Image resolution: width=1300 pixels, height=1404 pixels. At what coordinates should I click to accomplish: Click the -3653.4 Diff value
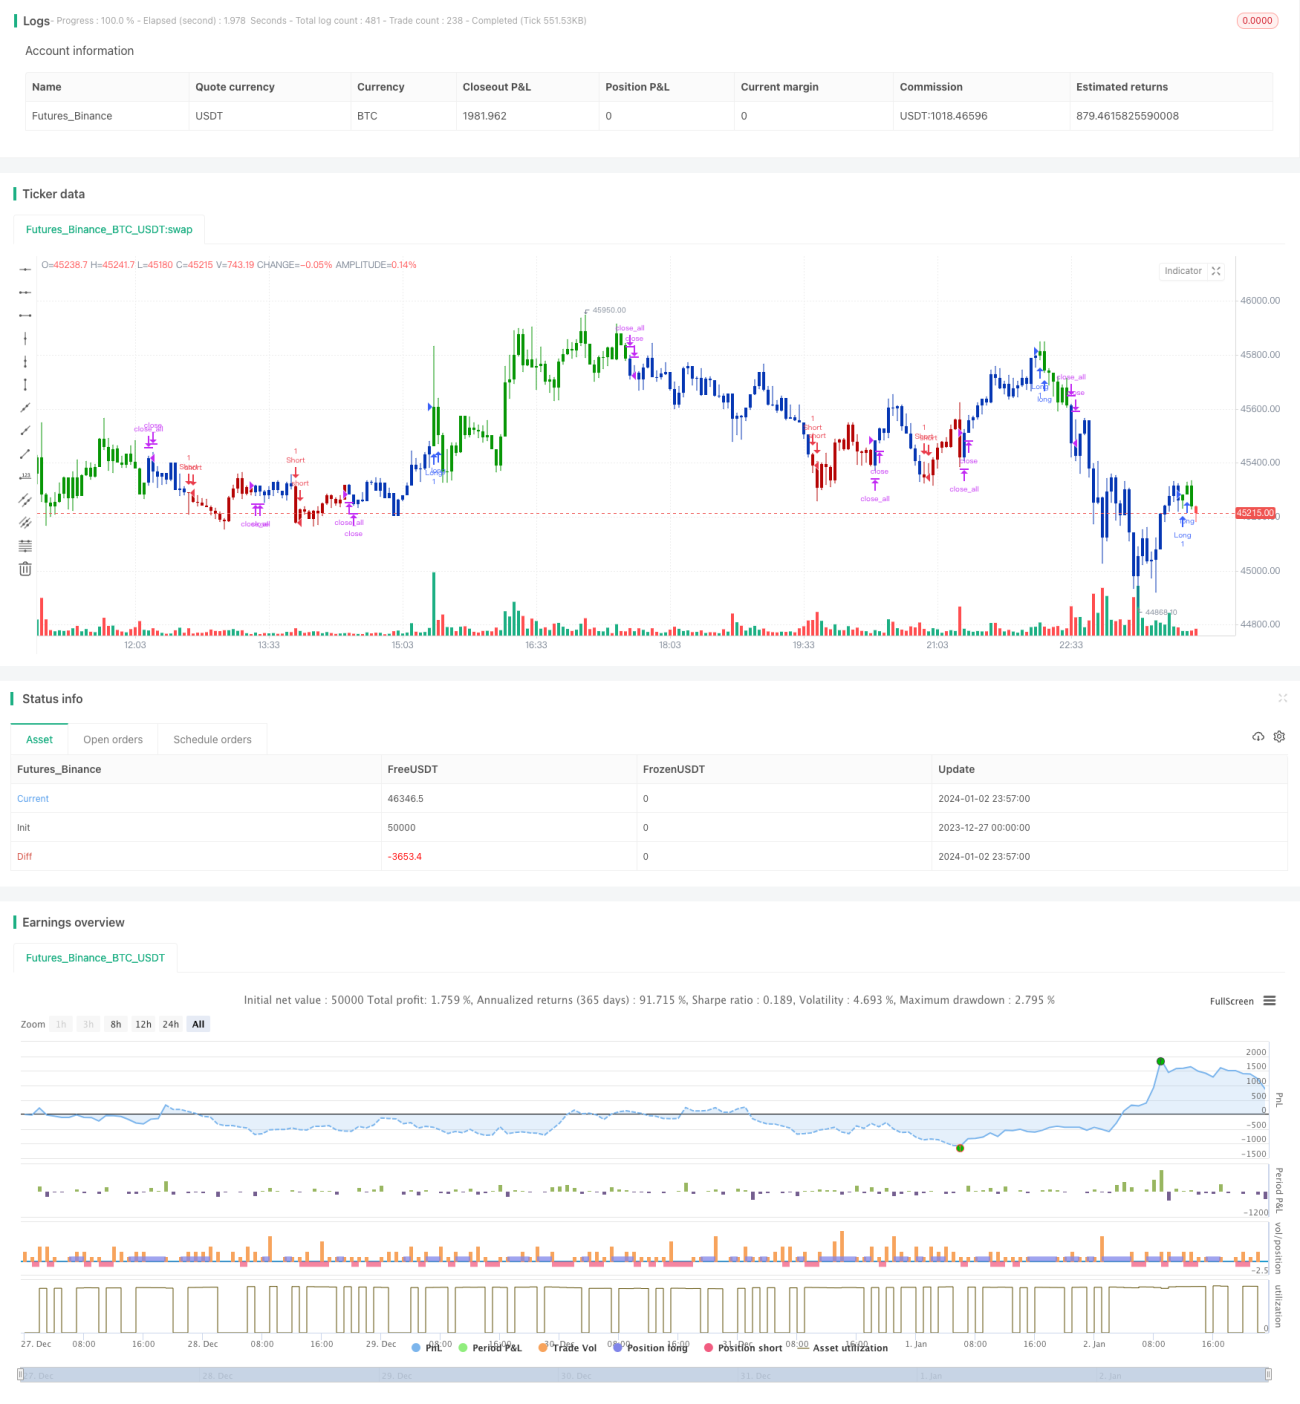(404, 857)
